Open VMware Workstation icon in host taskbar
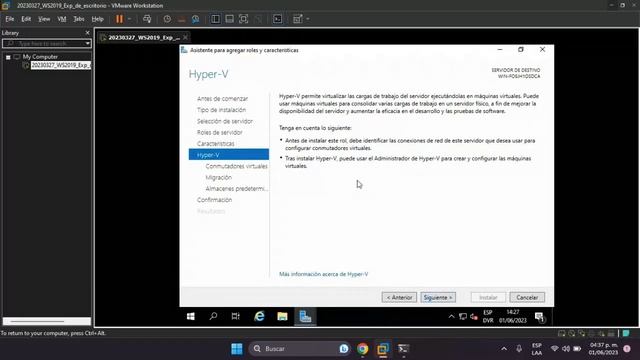Screen dimensions: 640x360 [383, 349]
